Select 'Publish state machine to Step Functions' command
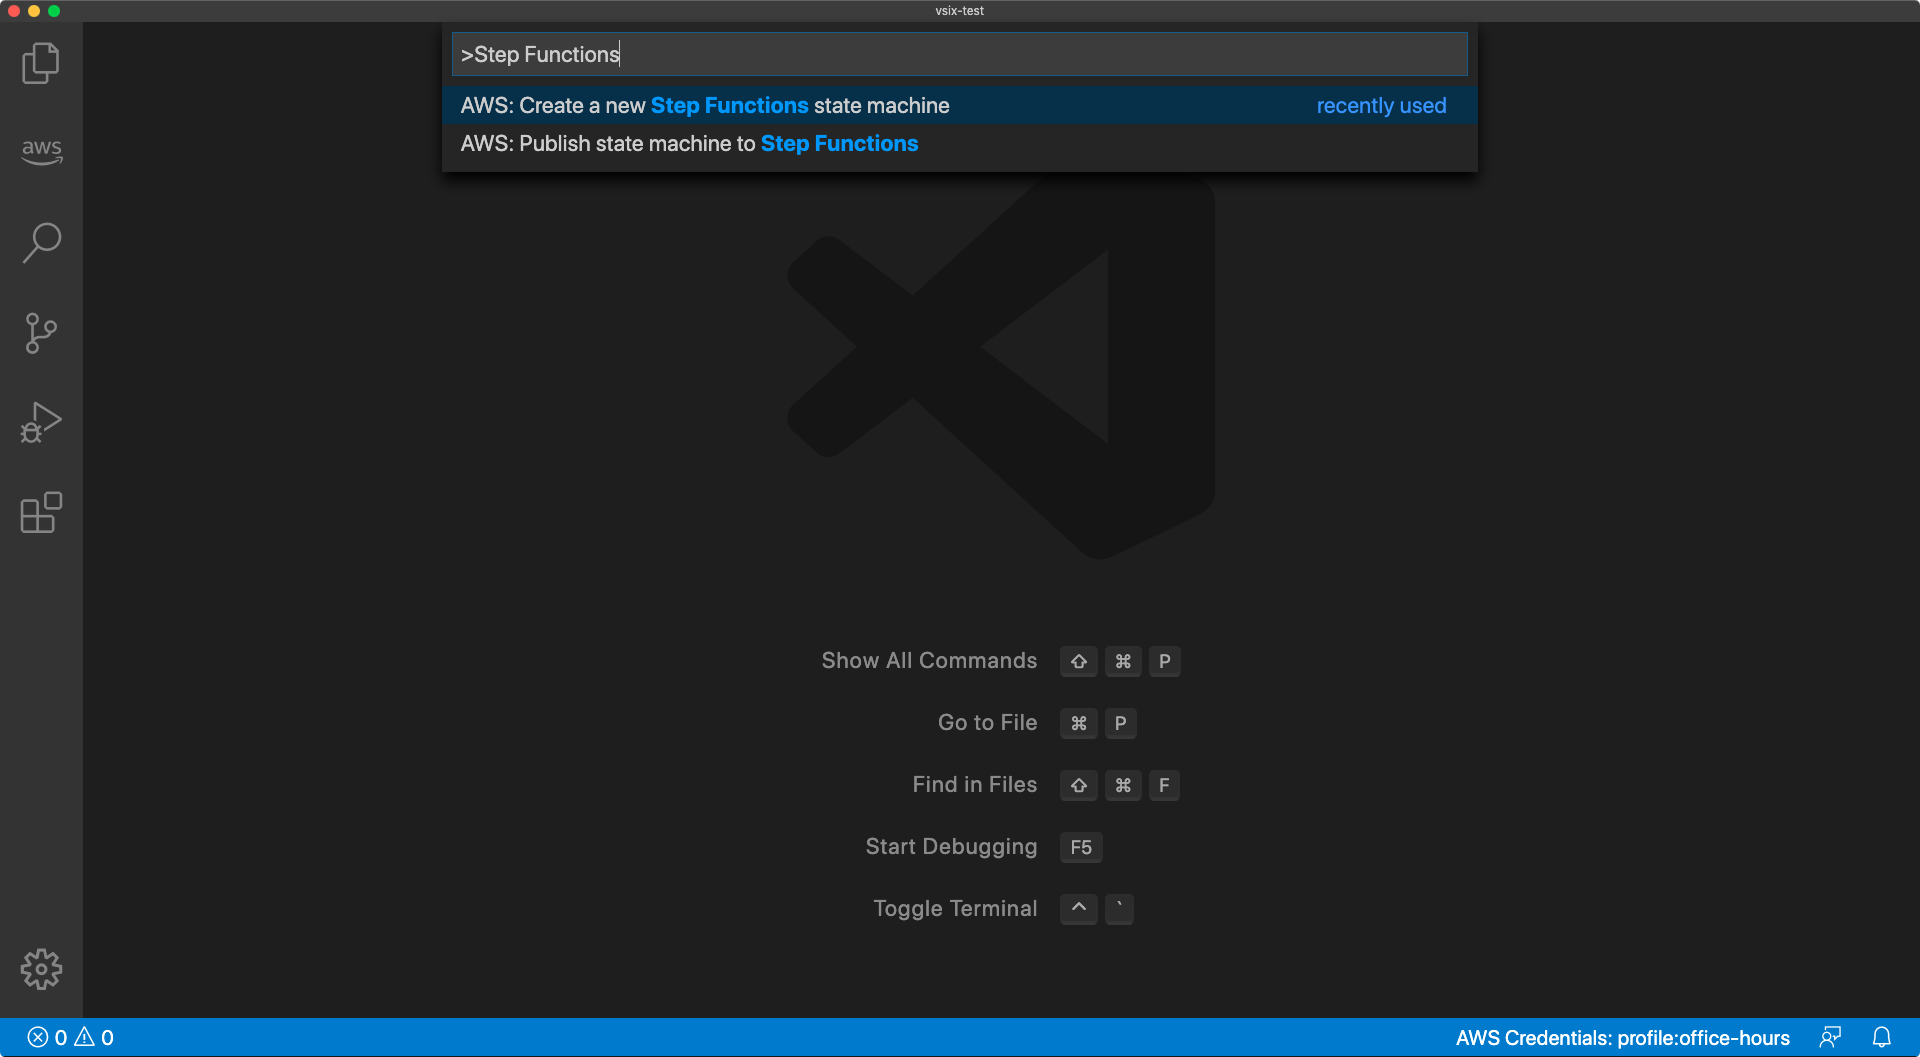The width and height of the screenshot is (1920, 1057). click(960, 143)
